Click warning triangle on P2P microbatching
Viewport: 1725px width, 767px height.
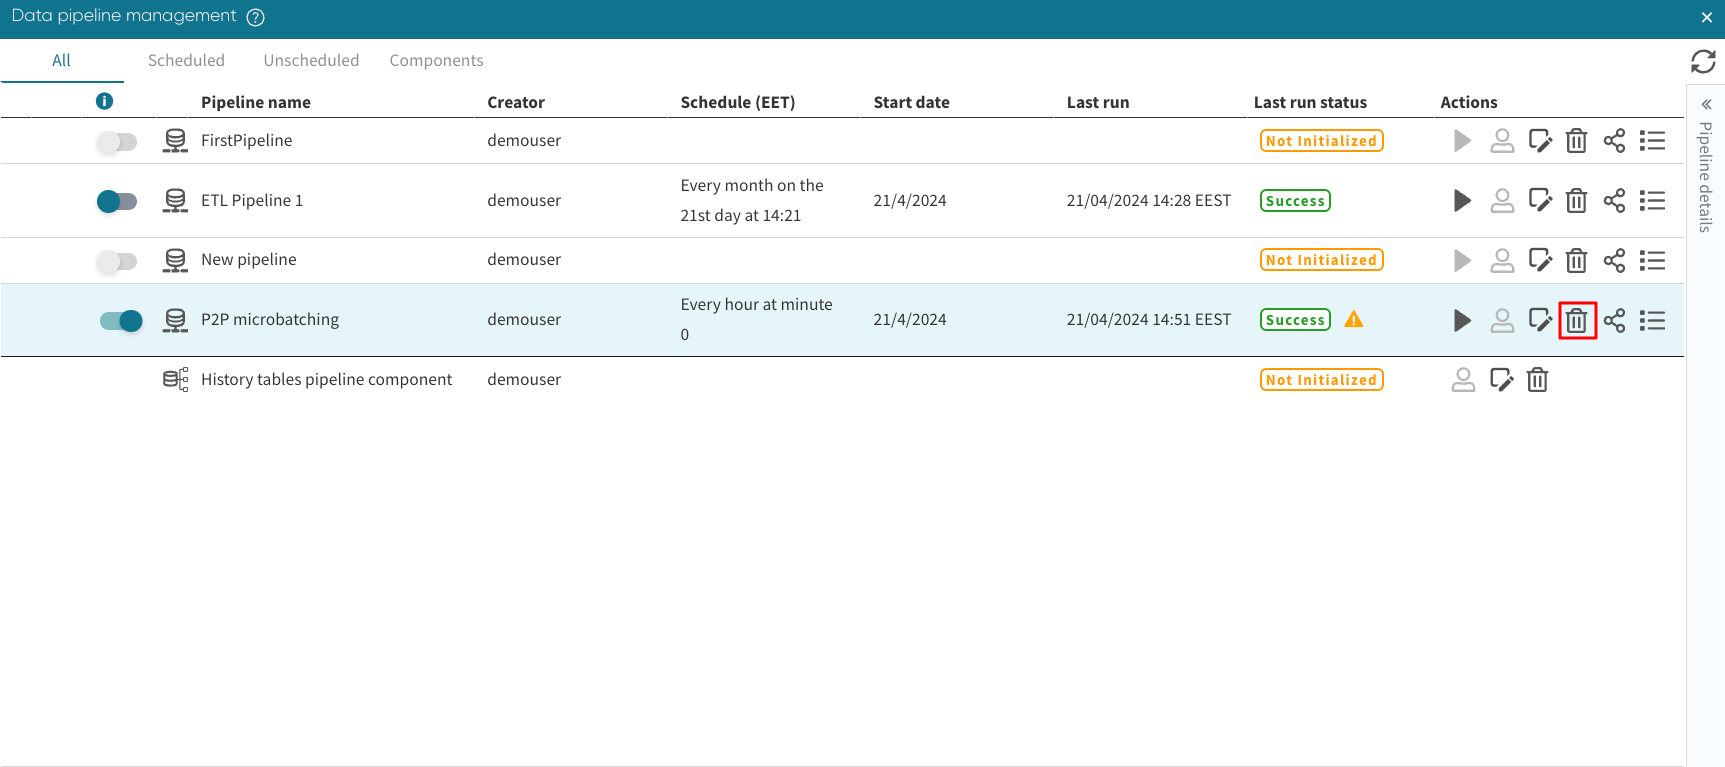point(1353,320)
